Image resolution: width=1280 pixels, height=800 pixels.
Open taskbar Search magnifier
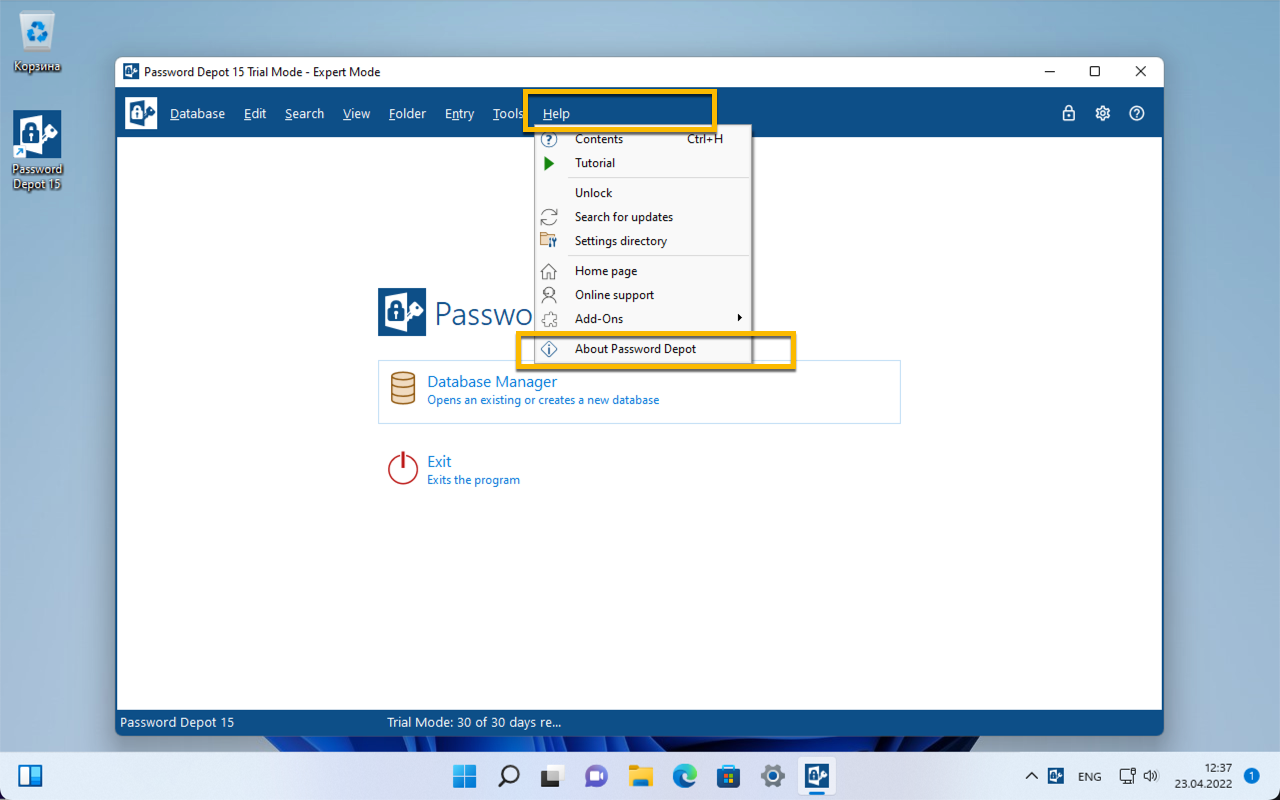509,775
